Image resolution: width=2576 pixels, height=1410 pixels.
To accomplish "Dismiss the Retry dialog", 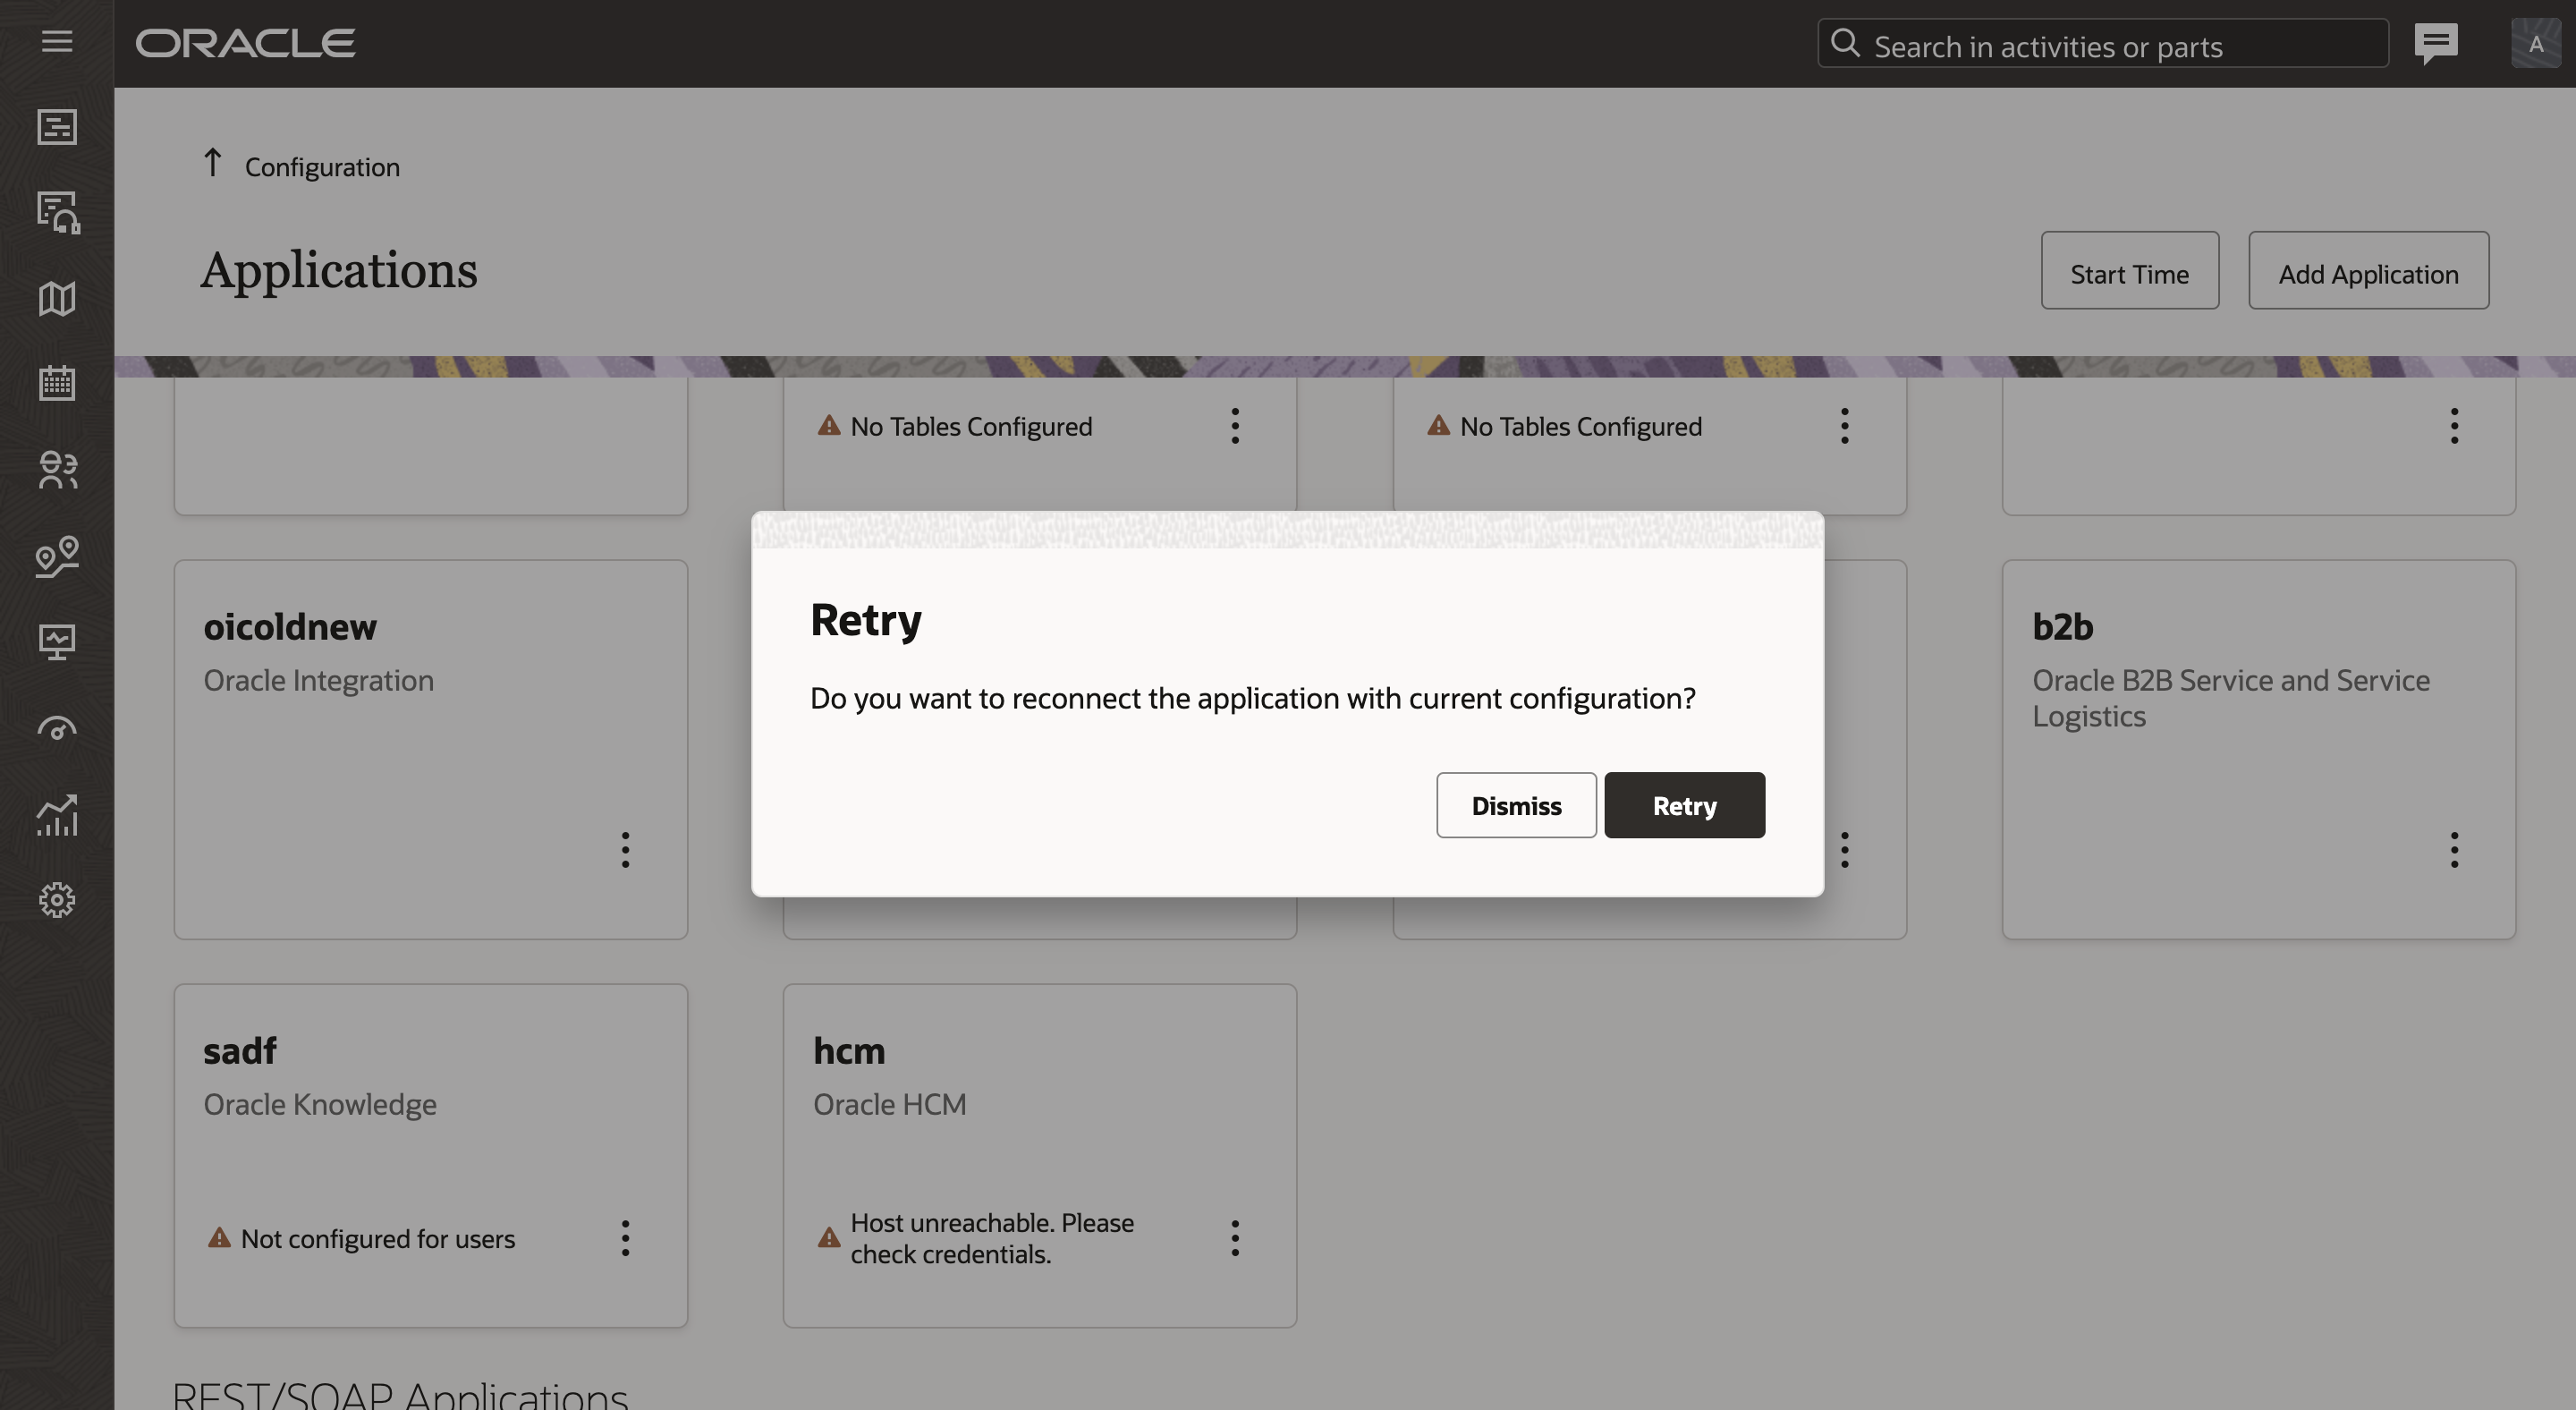I will point(1515,805).
